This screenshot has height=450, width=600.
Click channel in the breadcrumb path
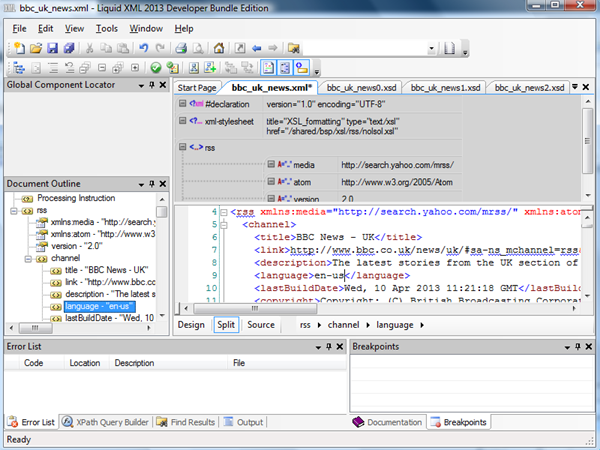click(x=343, y=325)
